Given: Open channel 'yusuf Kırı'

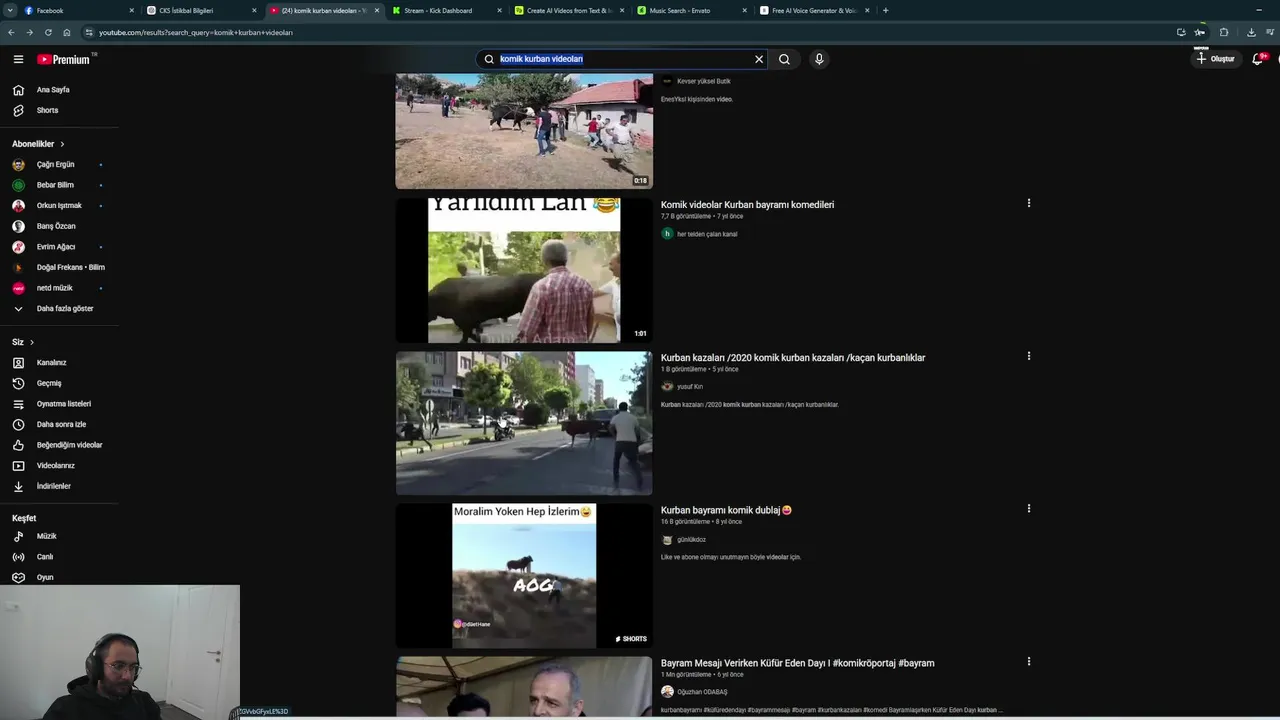Looking at the screenshot, I should 690,387.
